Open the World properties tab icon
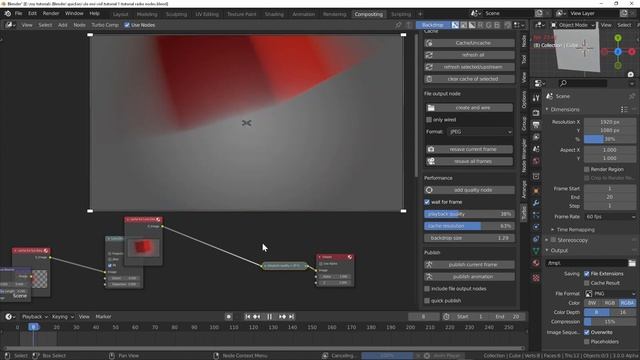This screenshot has height=360, width=640. tap(536, 161)
